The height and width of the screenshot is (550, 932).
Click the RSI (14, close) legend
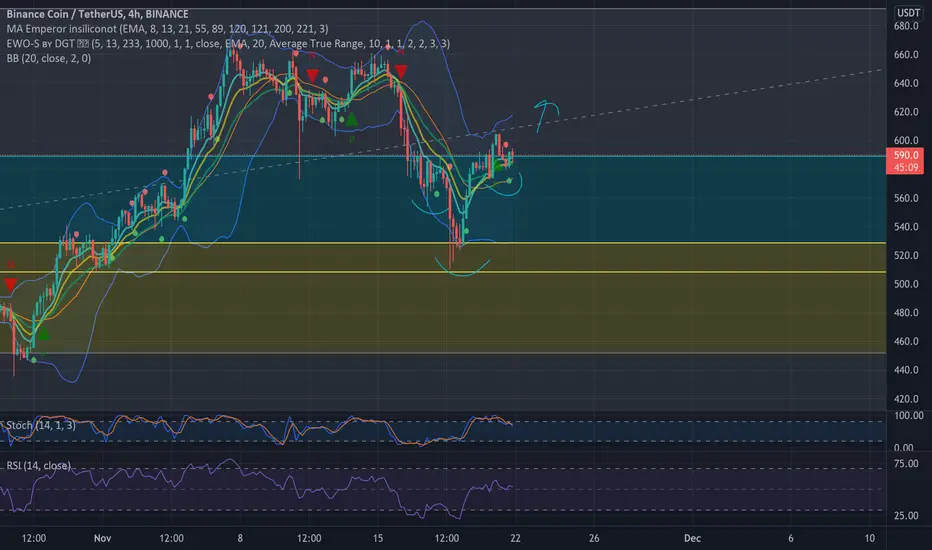(38, 465)
